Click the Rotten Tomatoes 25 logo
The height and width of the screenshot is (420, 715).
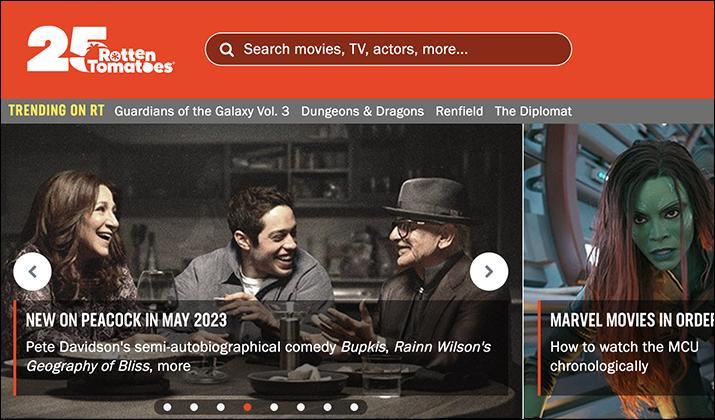pos(100,49)
